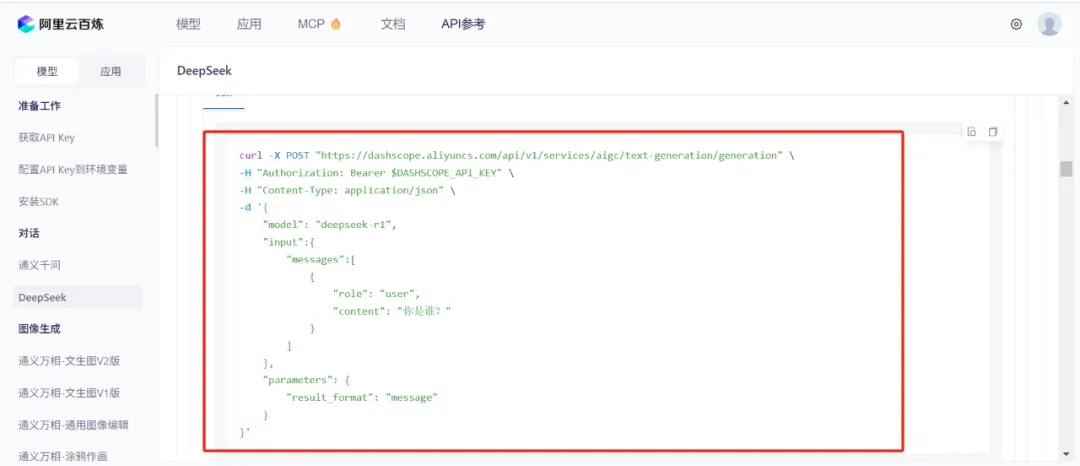
Task: Open 通义千问 in sidebar
Action: pyautogui.click(x=40, y=265)
